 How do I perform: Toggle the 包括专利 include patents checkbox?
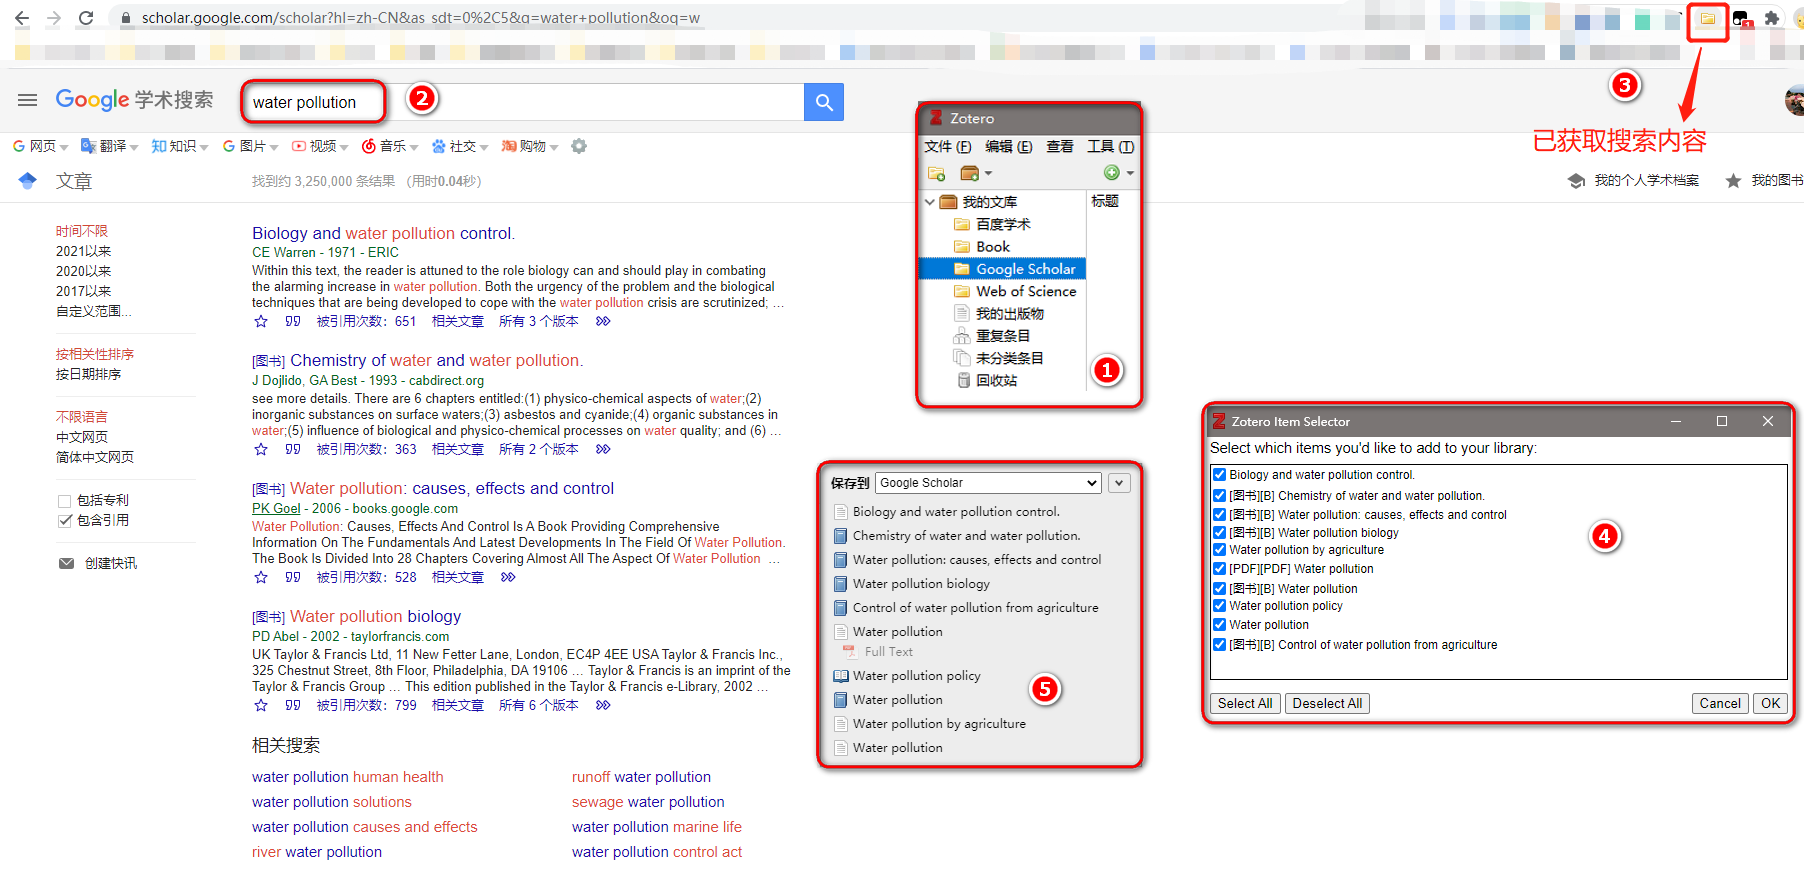pos(65,501)
